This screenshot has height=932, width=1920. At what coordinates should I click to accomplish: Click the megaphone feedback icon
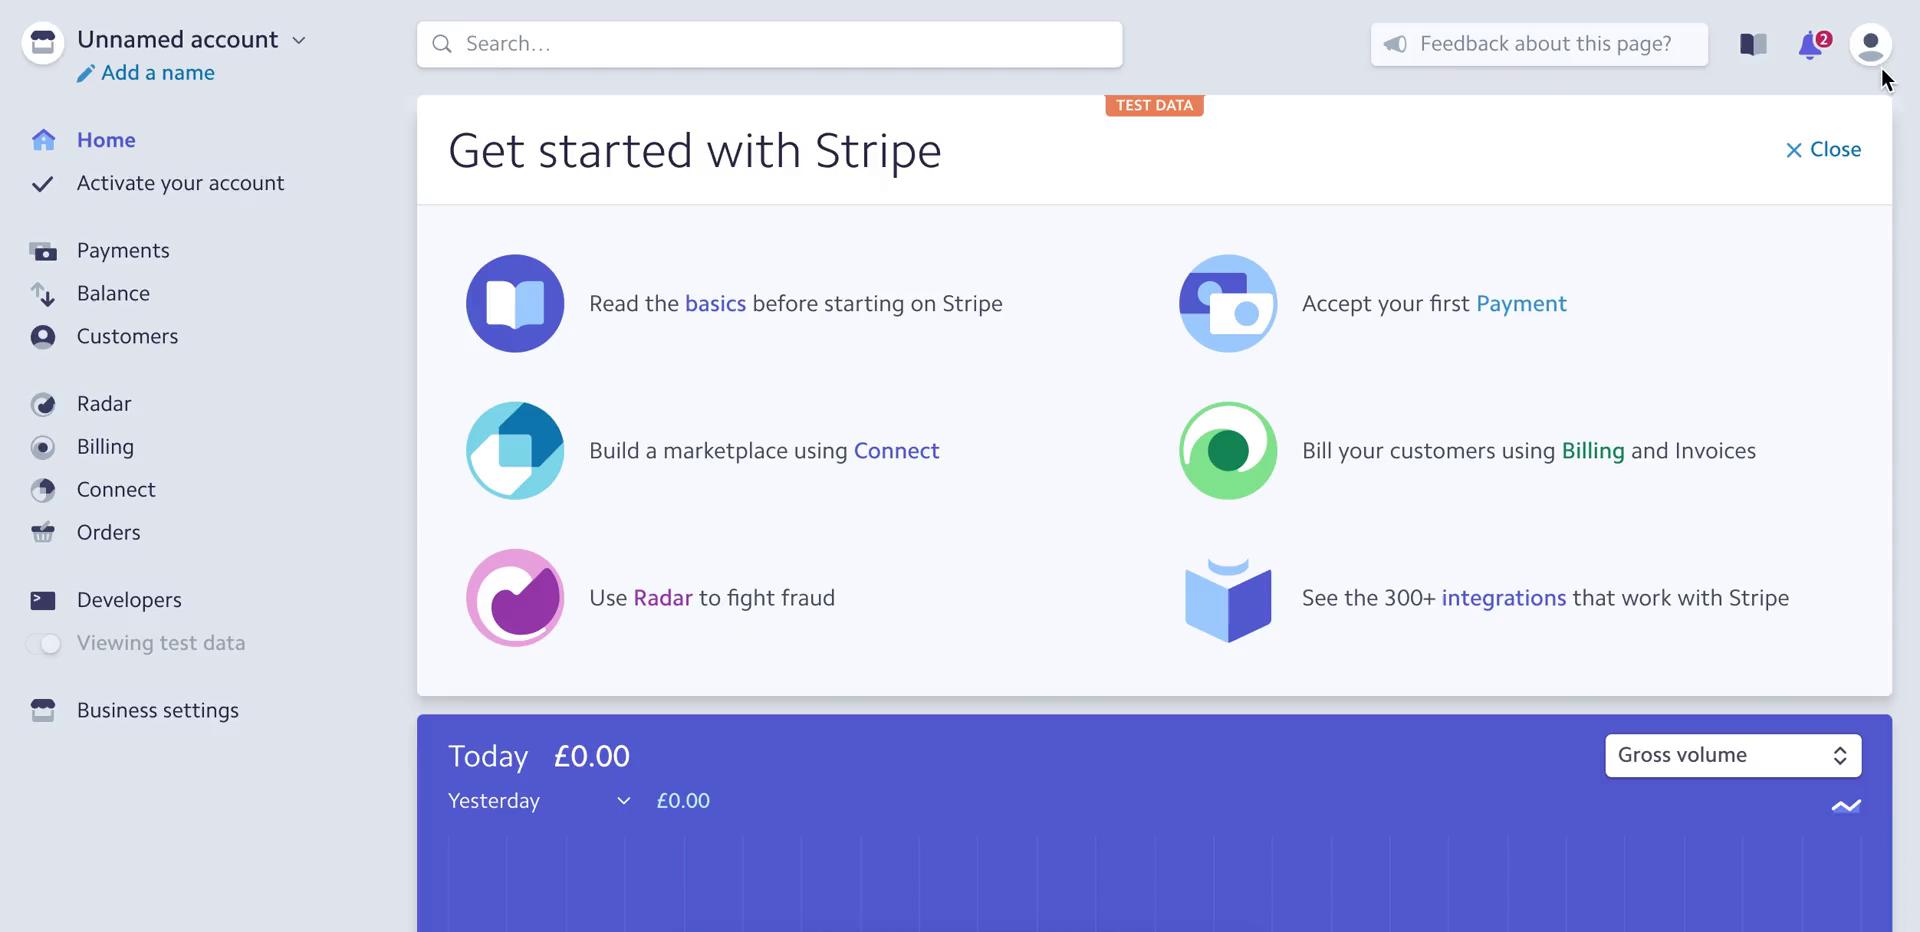tap(1395, 44)
